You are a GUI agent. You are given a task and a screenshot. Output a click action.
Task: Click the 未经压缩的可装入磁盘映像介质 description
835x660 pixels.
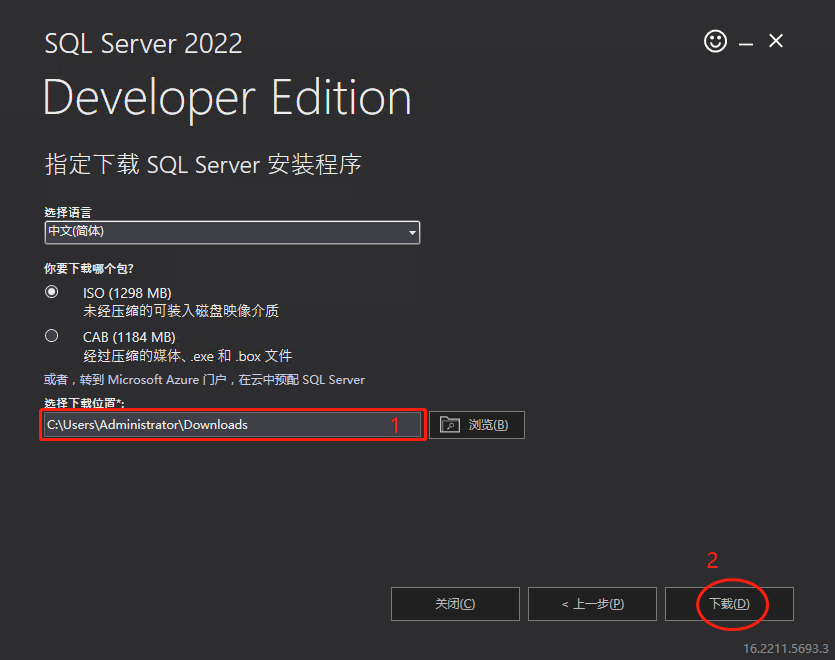[x=181, y=311]
